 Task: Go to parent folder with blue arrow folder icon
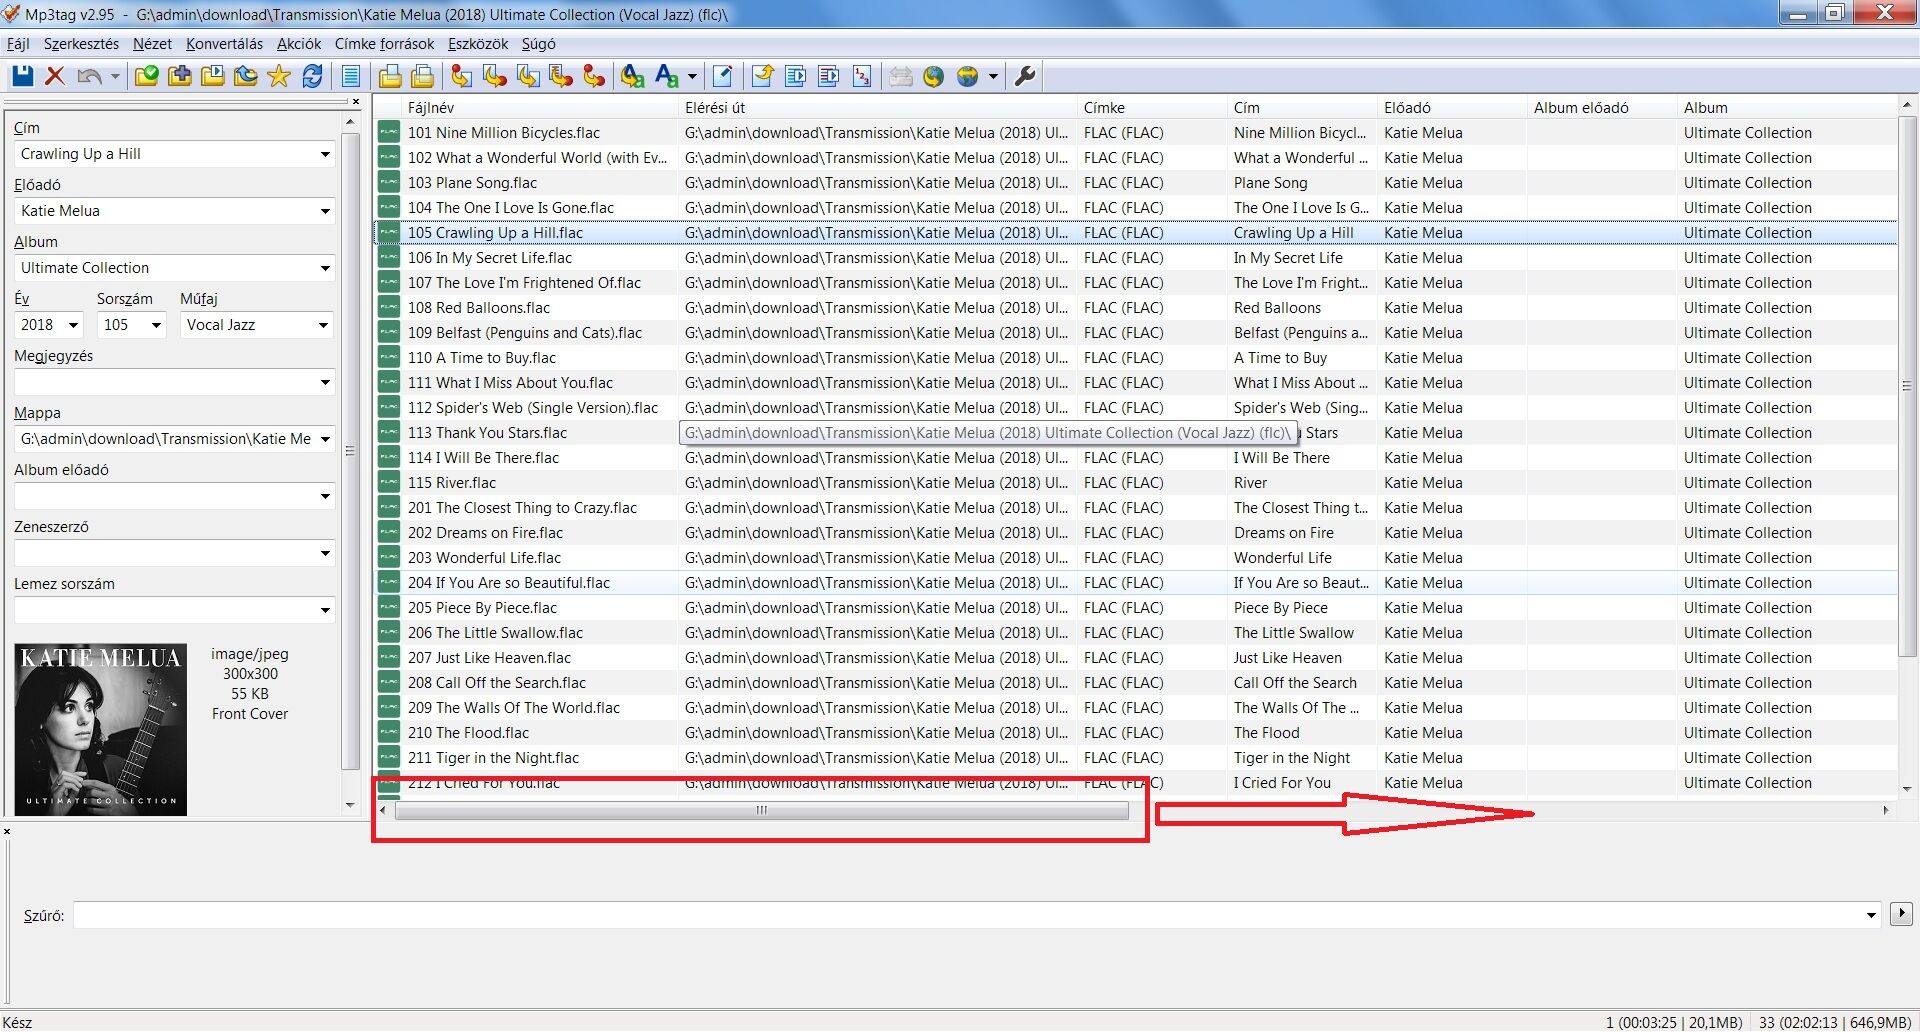[x=246, y=76]
